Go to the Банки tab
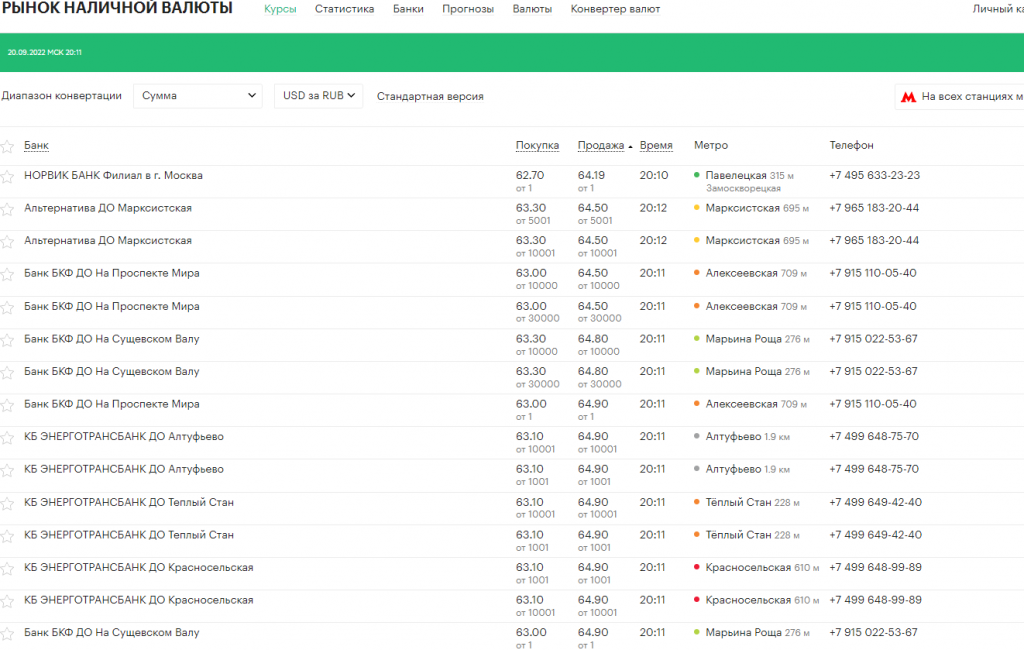The image size is (1024, 650). click(x=408, y=9)
